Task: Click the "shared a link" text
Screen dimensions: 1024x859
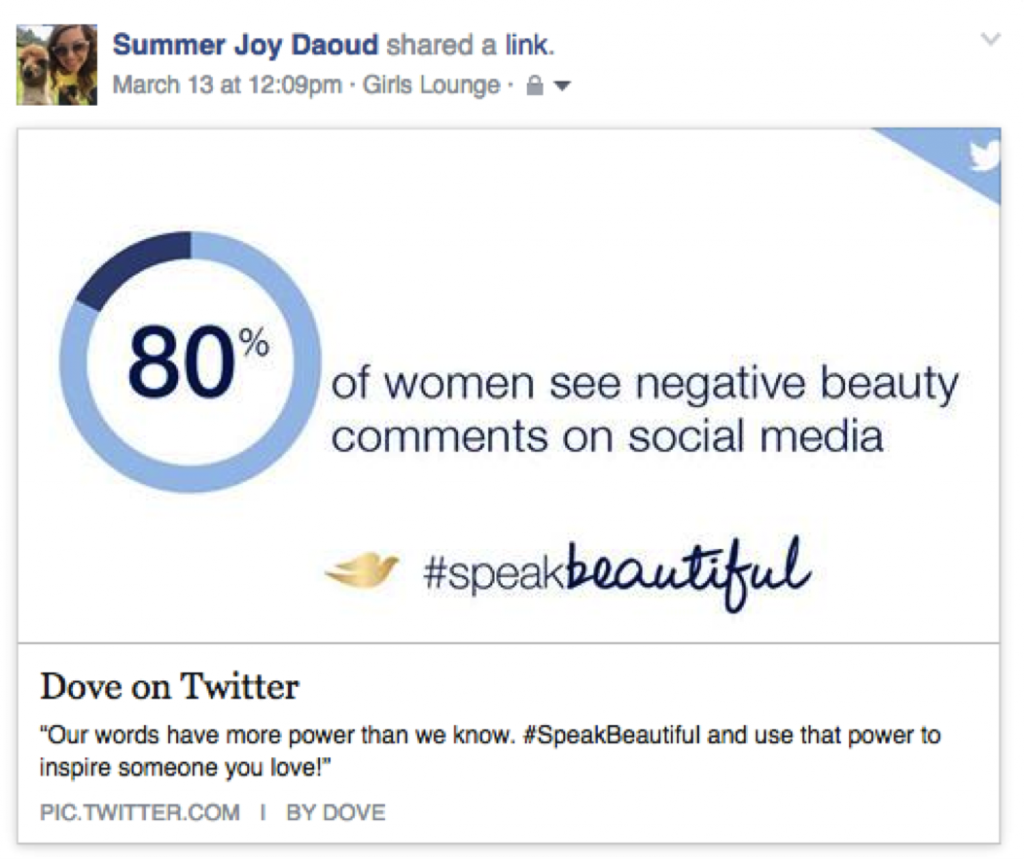Action: point(470,45)
